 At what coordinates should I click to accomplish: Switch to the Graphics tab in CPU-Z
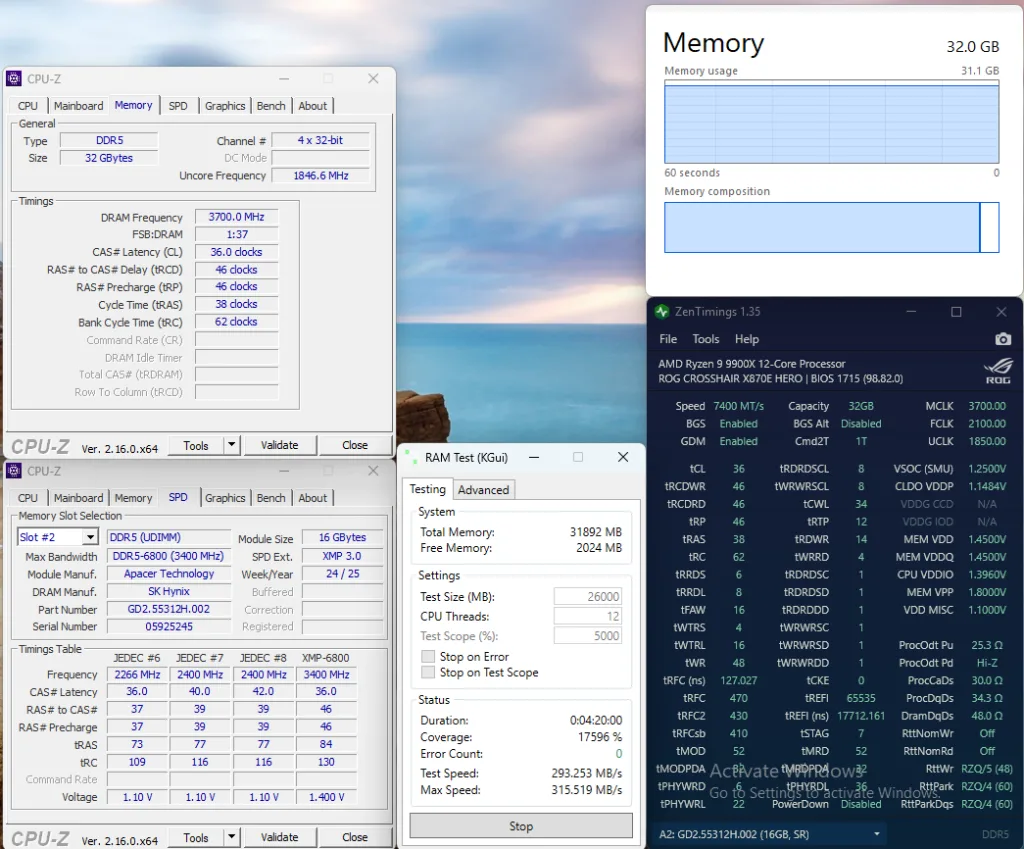tap(225, 105)
